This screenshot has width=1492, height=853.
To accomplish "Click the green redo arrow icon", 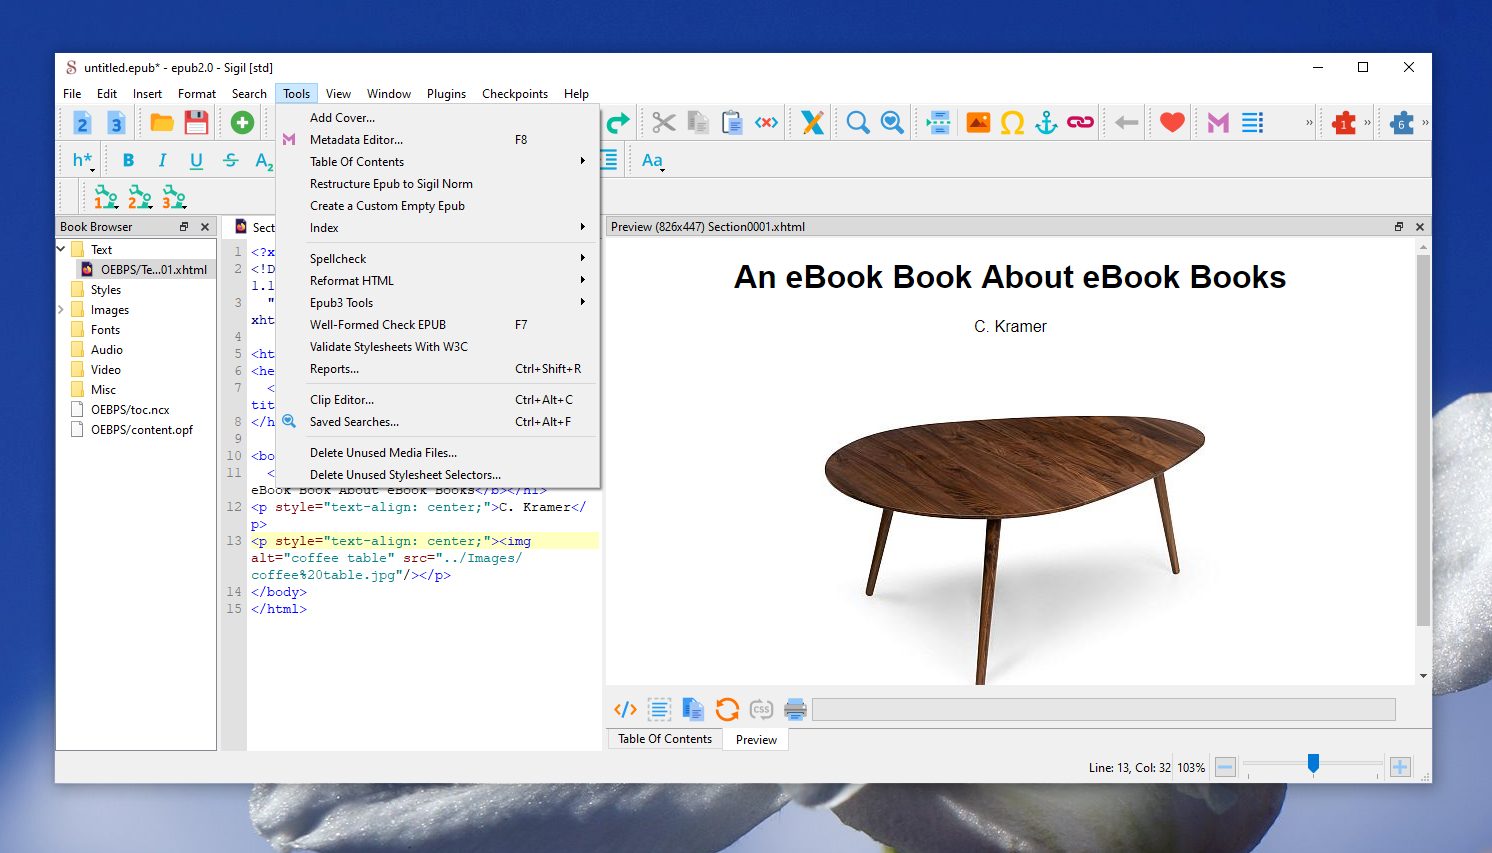I will [618, 123].
